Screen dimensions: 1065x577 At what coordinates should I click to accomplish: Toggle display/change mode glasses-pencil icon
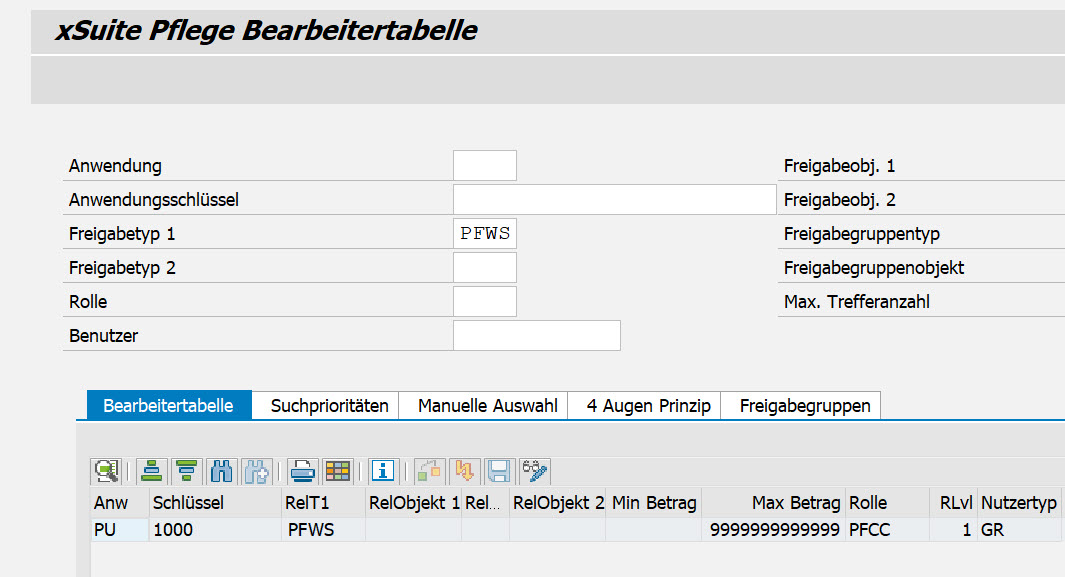tap(535, 470)
